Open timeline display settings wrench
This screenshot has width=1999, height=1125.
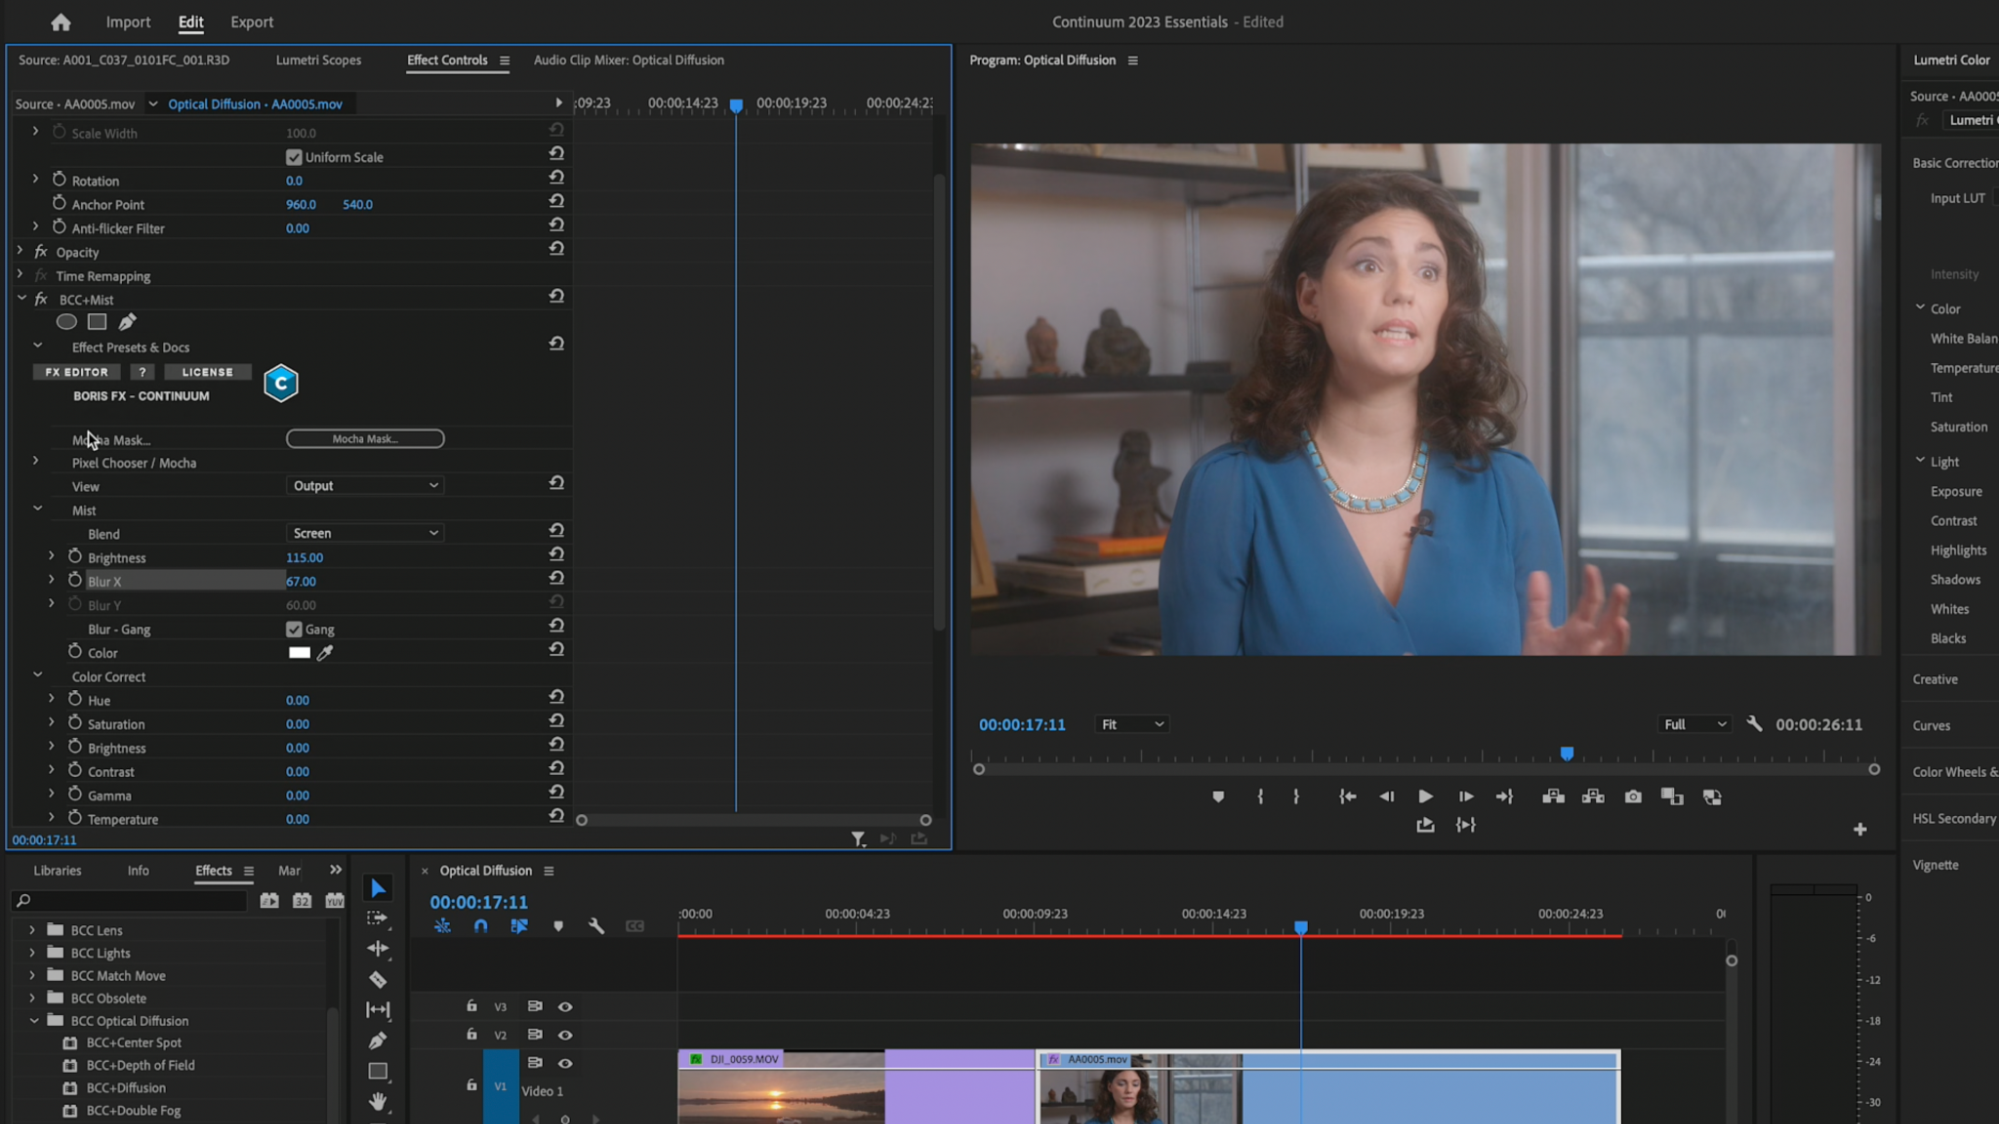(x=596, y=926)
